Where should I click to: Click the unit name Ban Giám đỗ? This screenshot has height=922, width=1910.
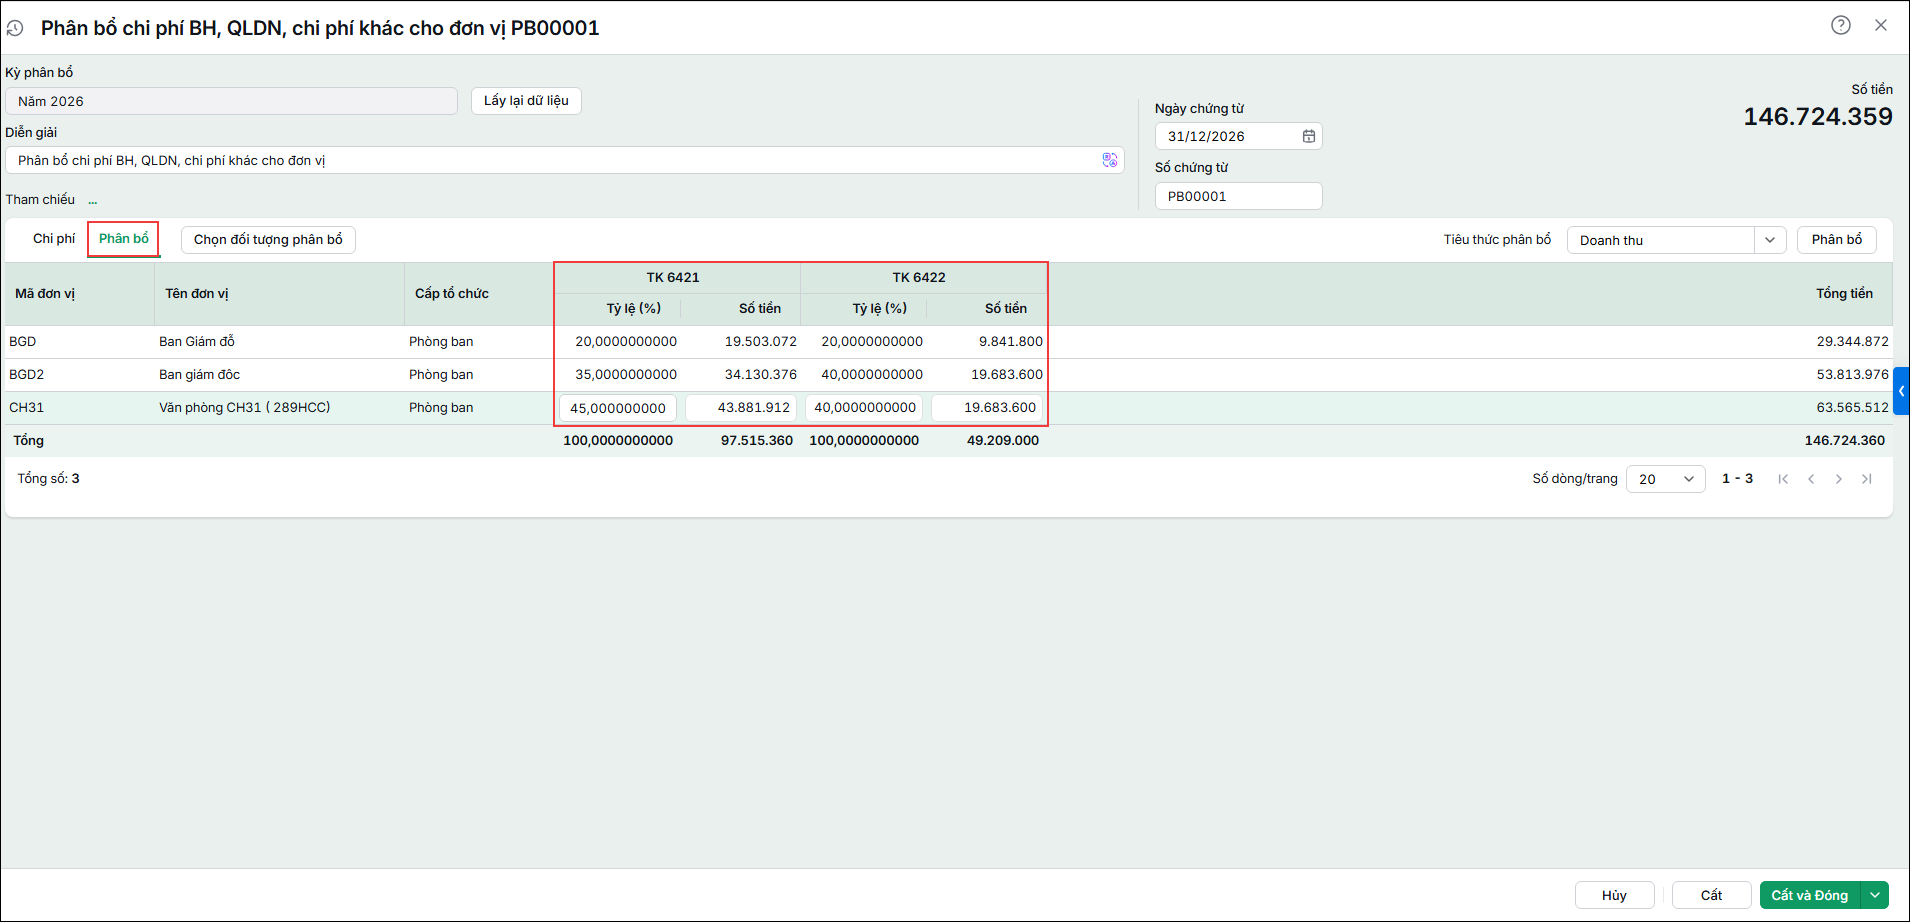coord(197,342)
